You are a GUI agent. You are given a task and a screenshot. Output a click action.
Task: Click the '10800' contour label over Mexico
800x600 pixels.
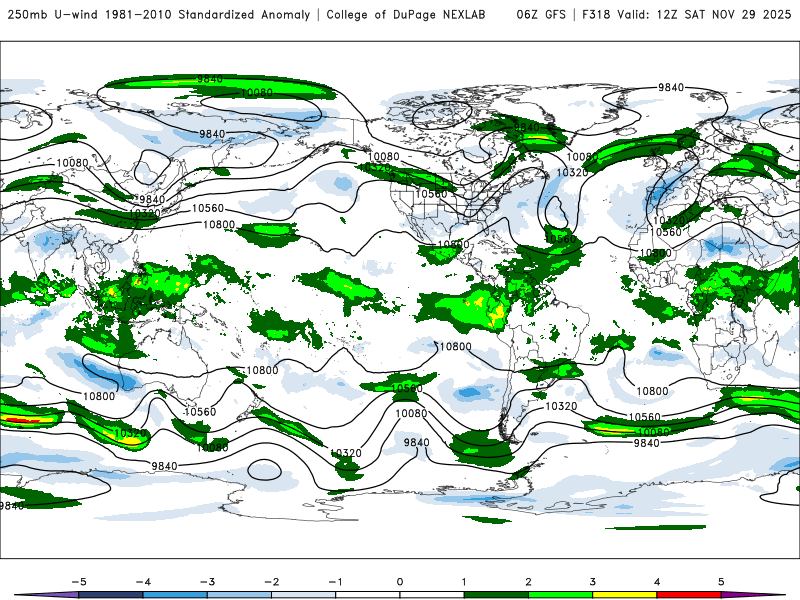(454, 245)
